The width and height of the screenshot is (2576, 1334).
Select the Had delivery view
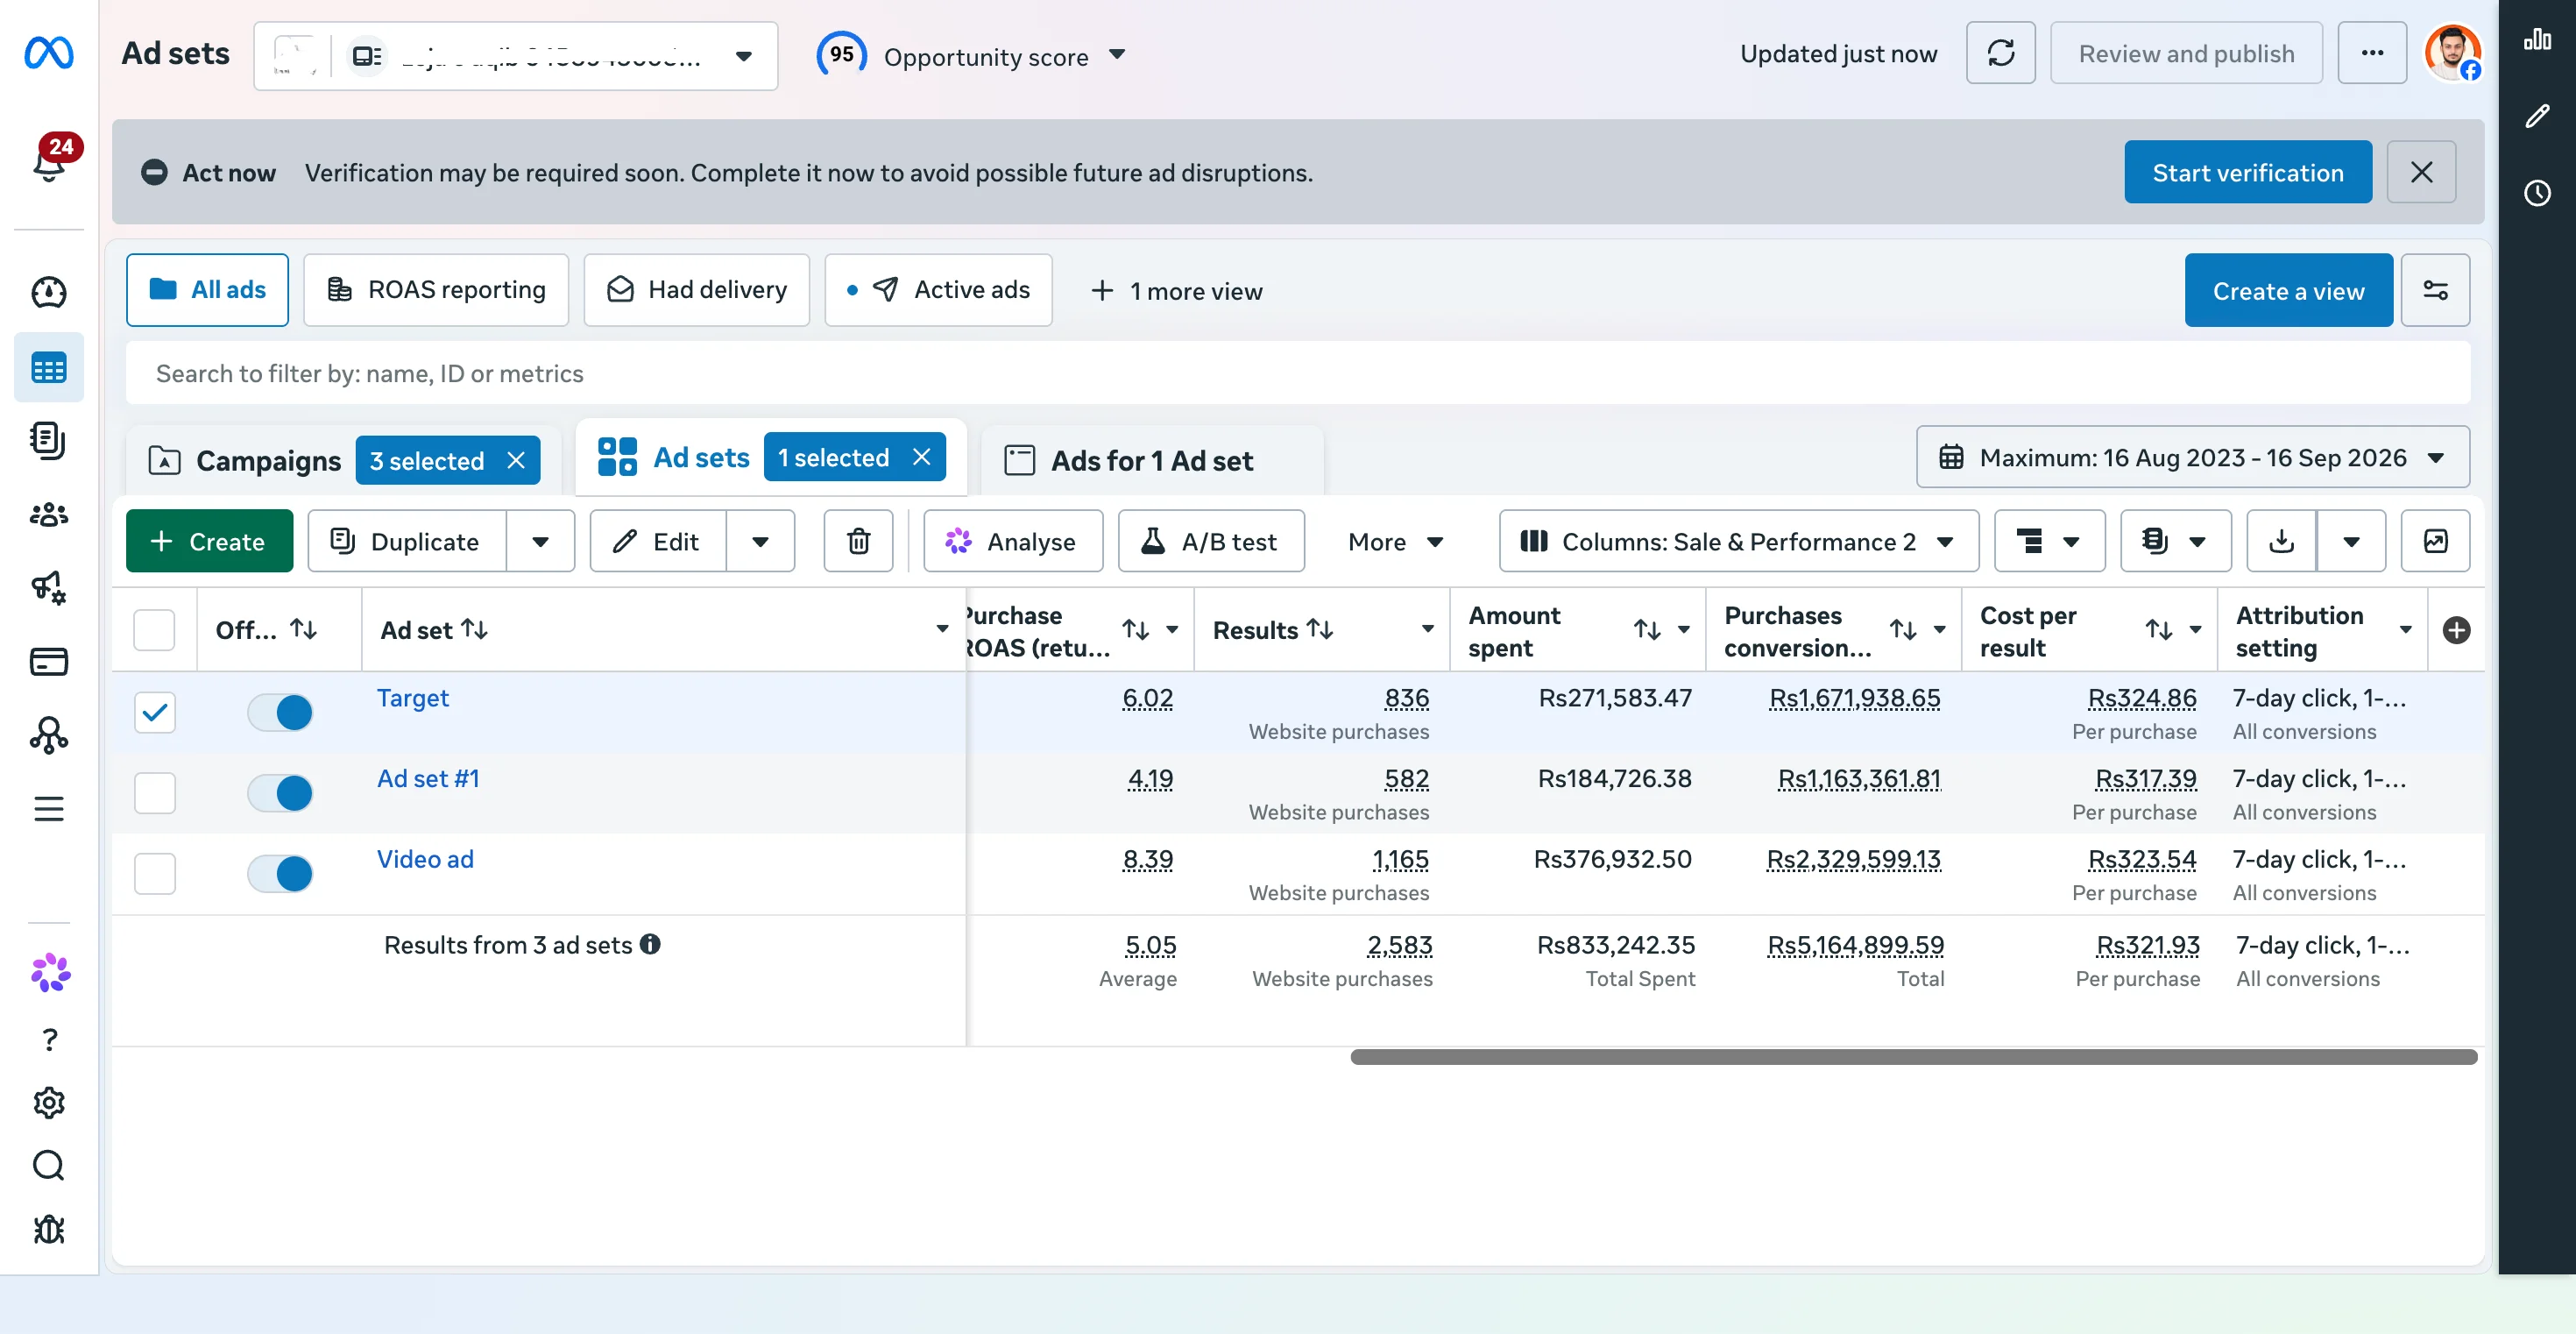pyautogui.click(x=697, y=290)
